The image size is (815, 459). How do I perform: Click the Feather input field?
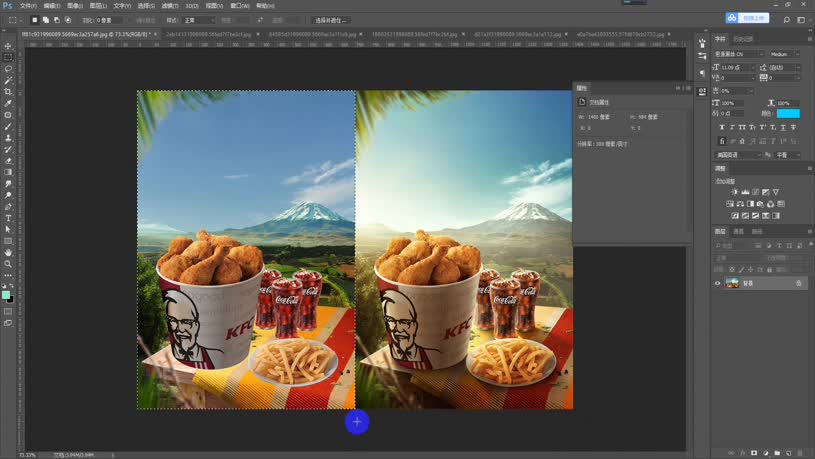pyautogui.click(x=110, y=20)
